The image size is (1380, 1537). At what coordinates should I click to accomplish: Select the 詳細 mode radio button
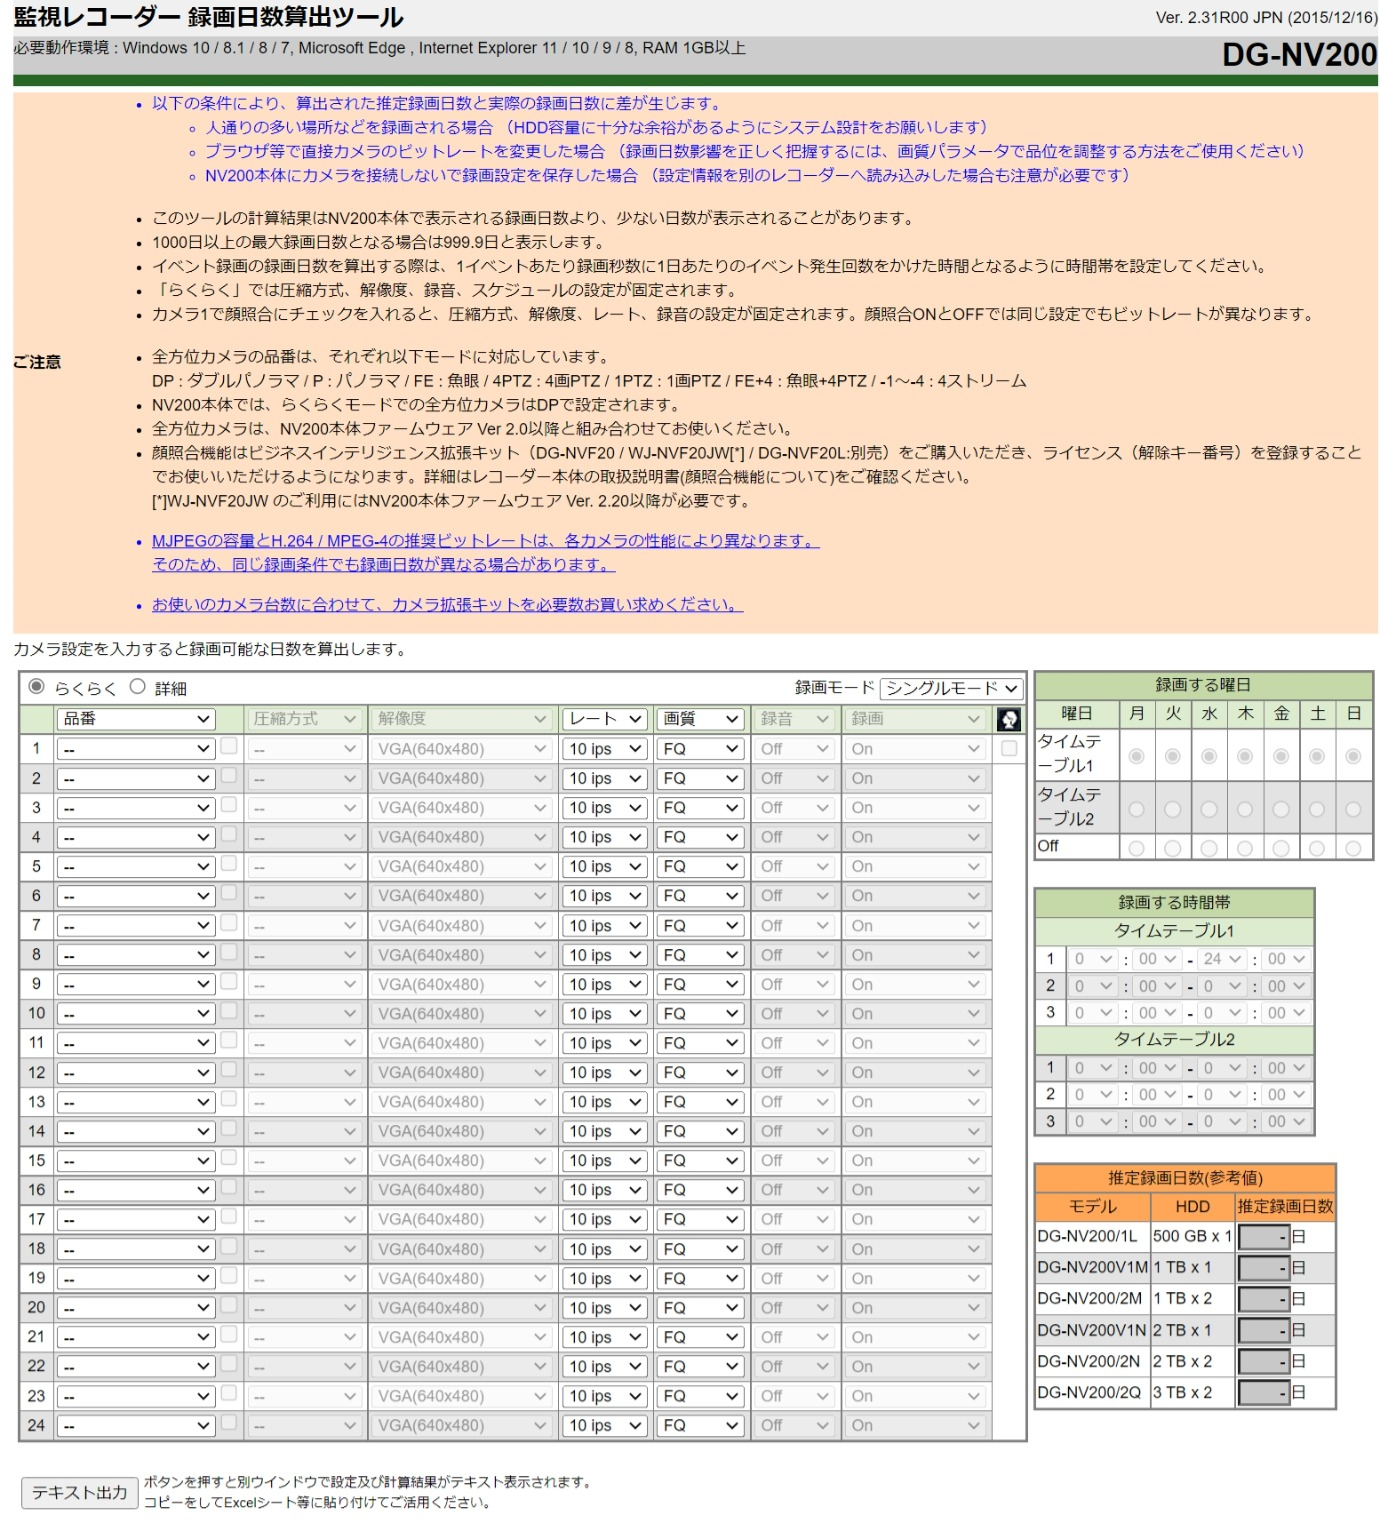138,687
